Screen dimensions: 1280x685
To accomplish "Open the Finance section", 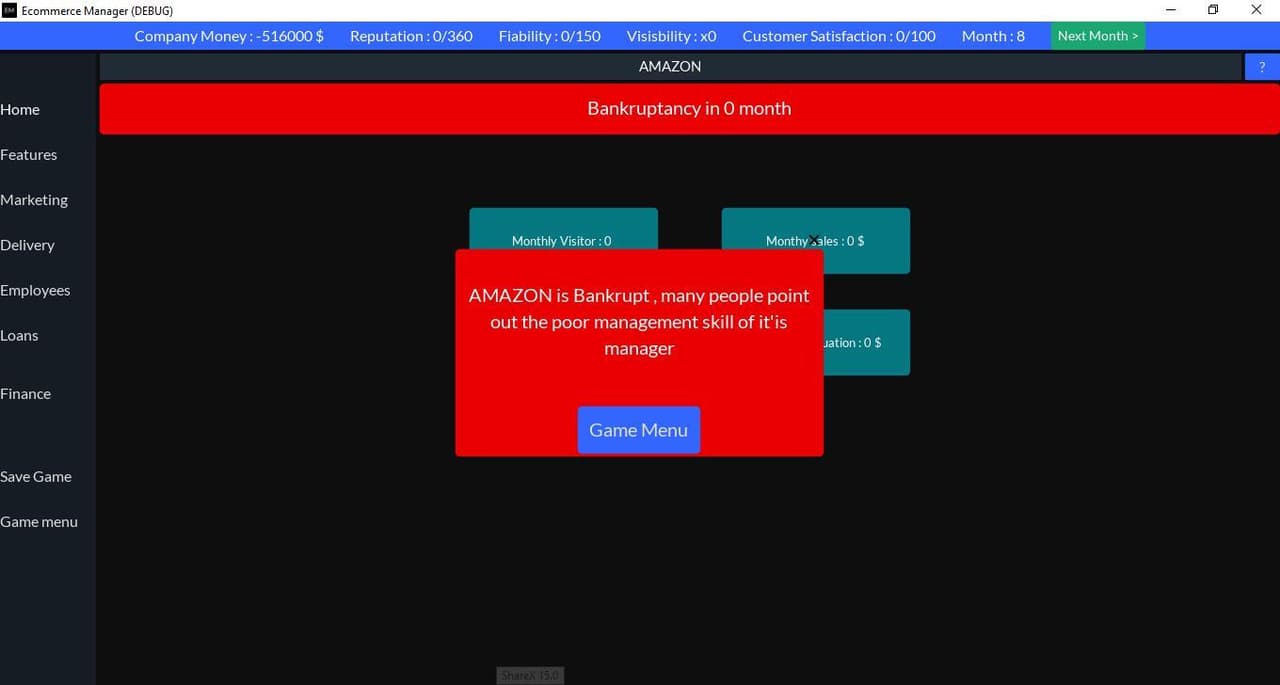I will click(x=25, y=394).
